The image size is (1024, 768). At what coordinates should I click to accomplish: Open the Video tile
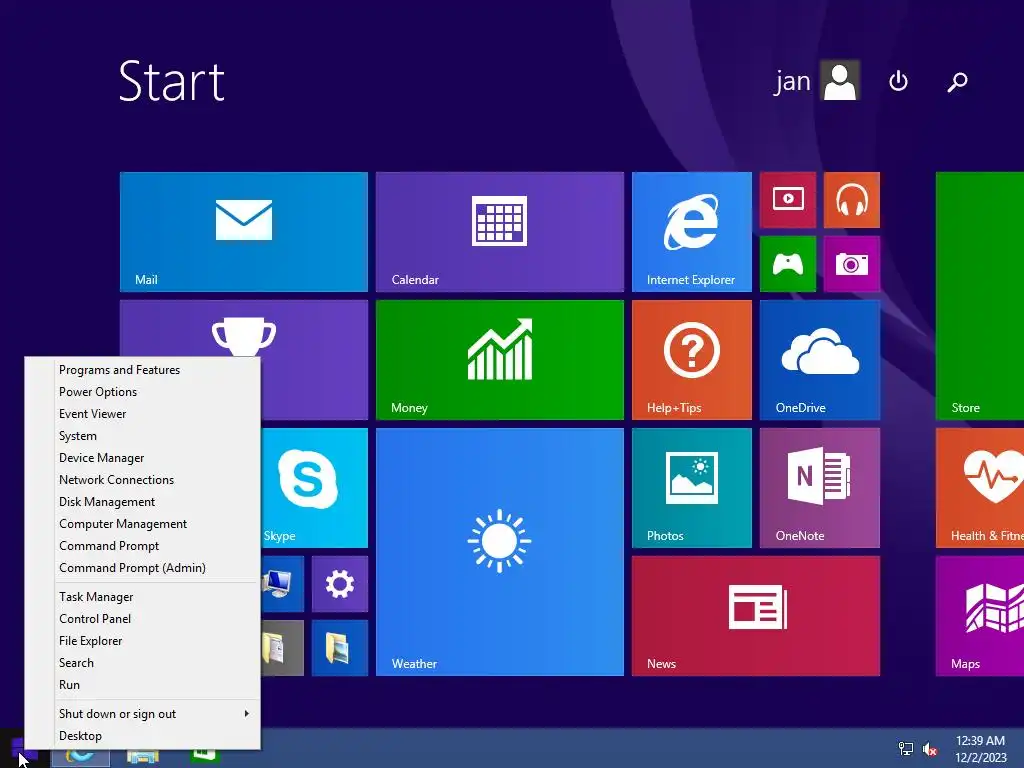point(788,200)
